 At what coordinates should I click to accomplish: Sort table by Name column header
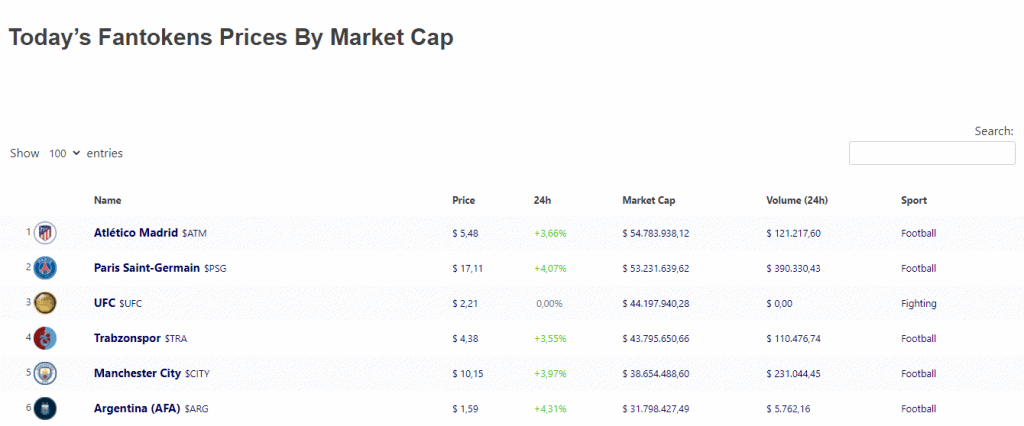pos(108,201)
